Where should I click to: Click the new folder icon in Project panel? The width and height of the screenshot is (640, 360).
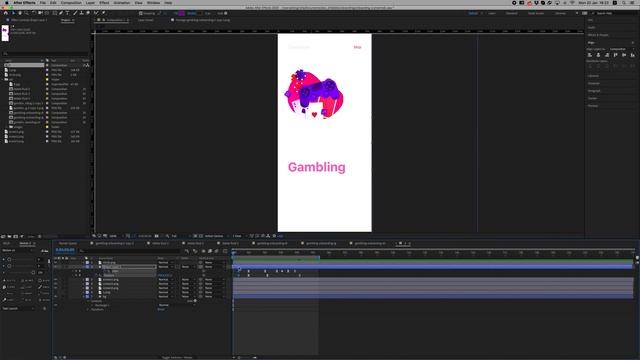[9, 236]
